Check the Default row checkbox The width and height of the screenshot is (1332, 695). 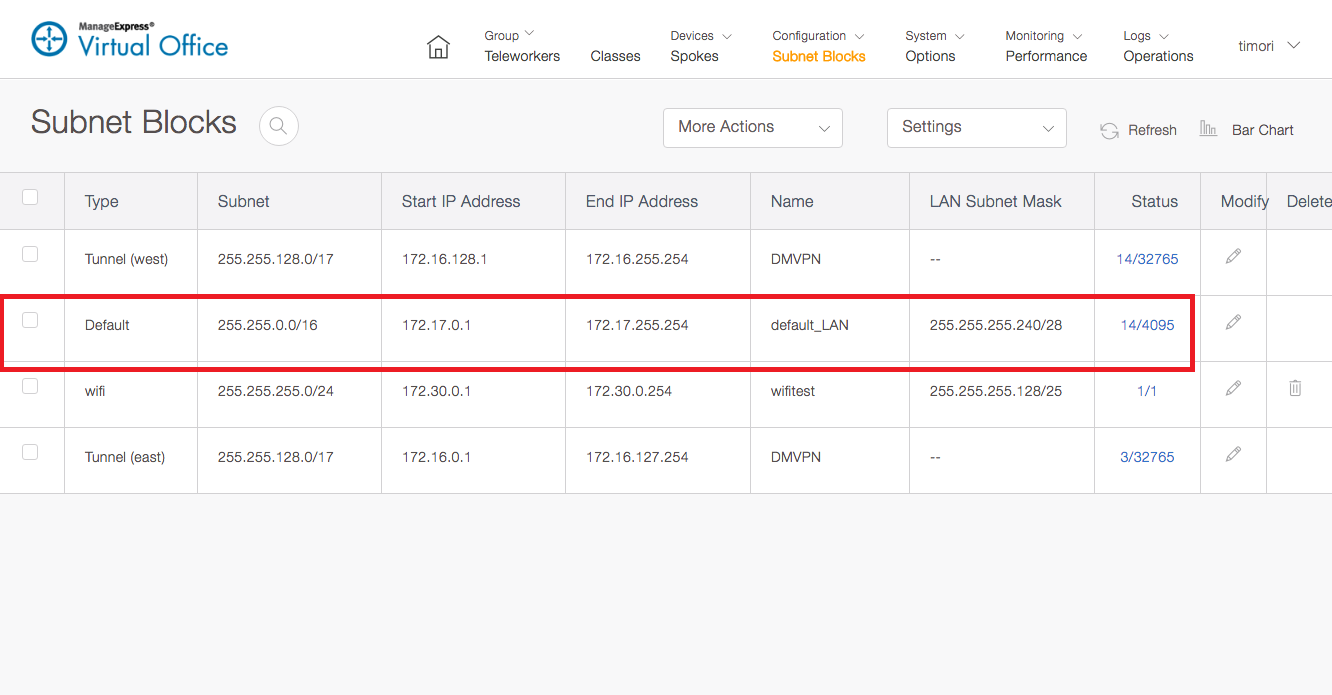pos(30,320)
